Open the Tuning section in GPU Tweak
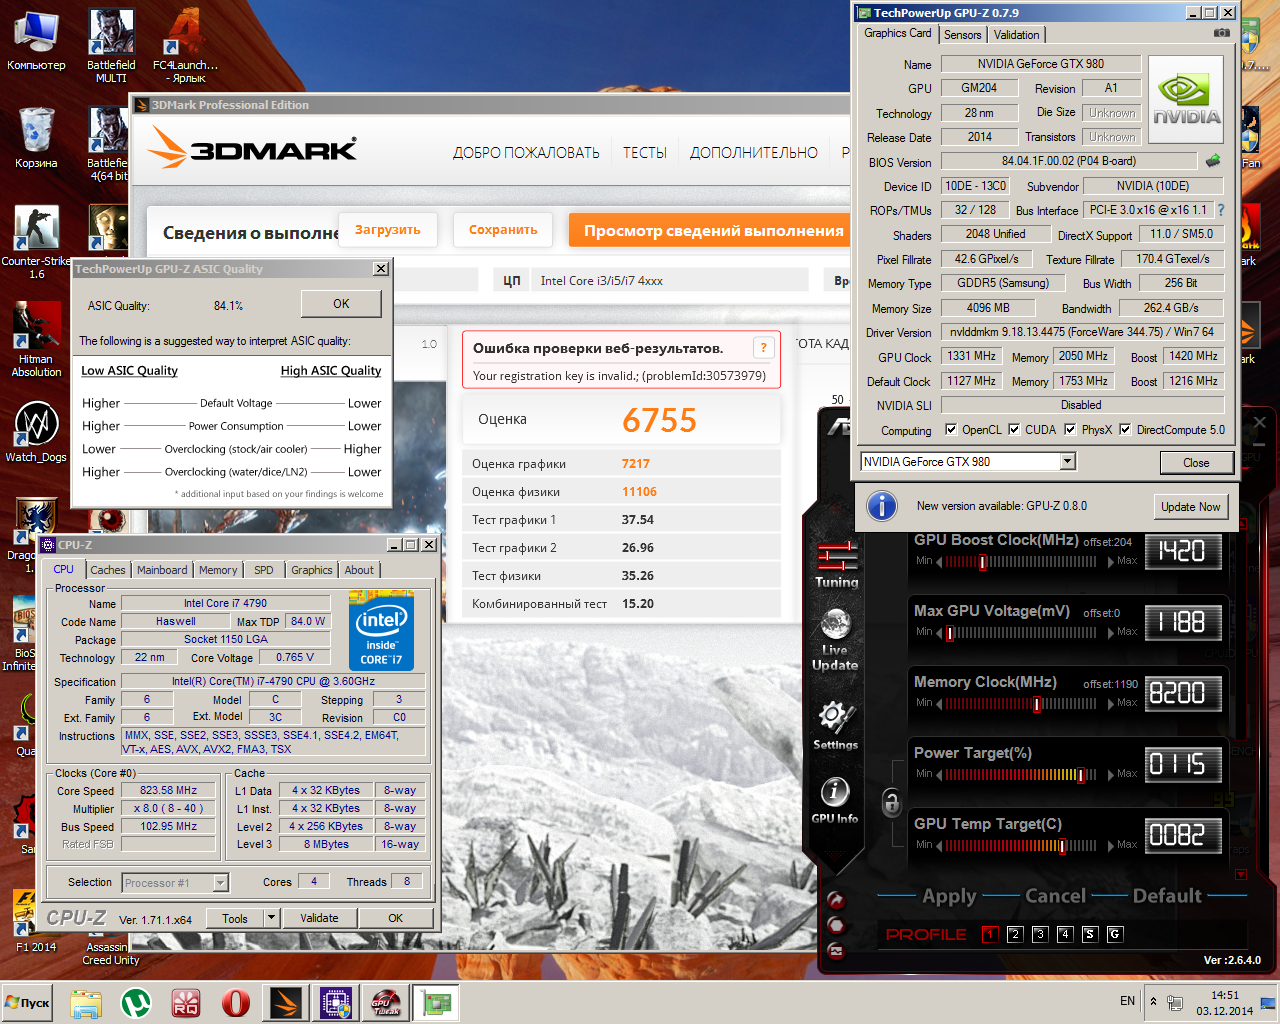 coord(836,566)
